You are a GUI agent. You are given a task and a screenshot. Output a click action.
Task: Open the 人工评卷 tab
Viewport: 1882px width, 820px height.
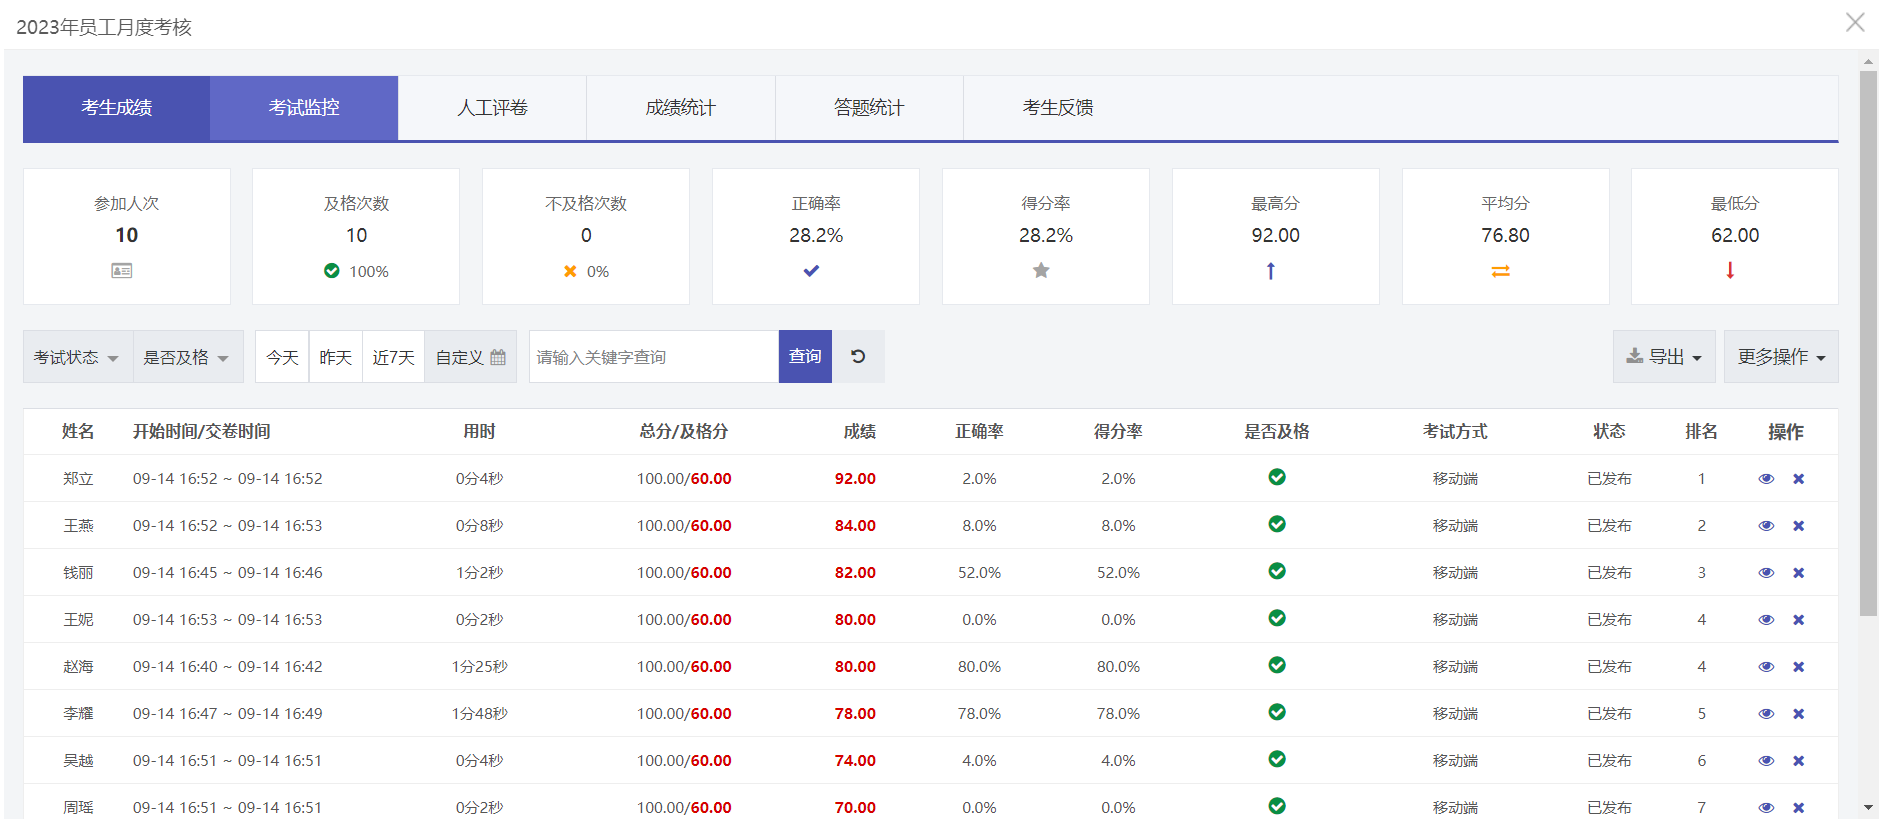492,108
